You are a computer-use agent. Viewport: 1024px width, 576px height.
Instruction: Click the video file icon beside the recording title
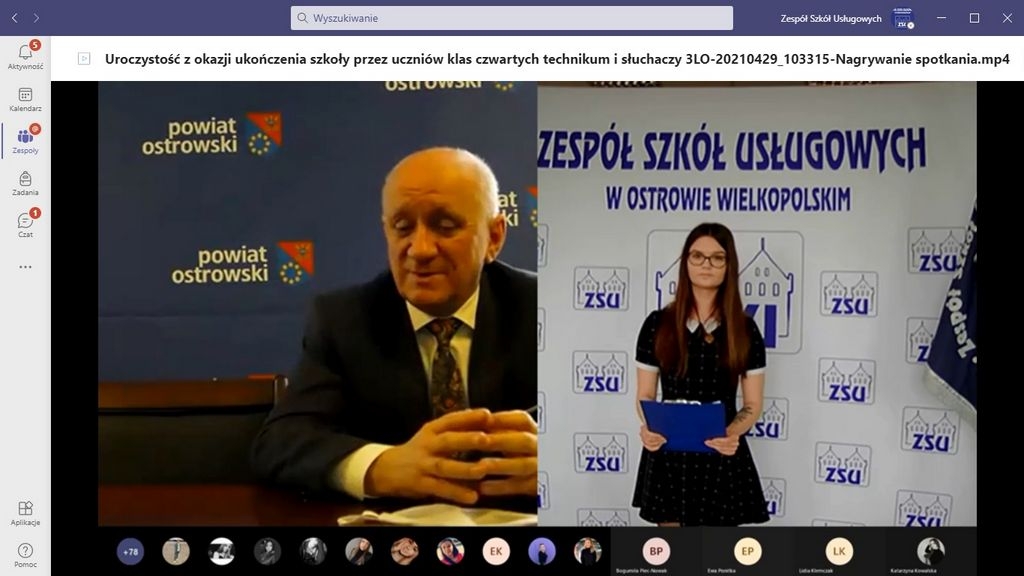(x=84, y=59)
